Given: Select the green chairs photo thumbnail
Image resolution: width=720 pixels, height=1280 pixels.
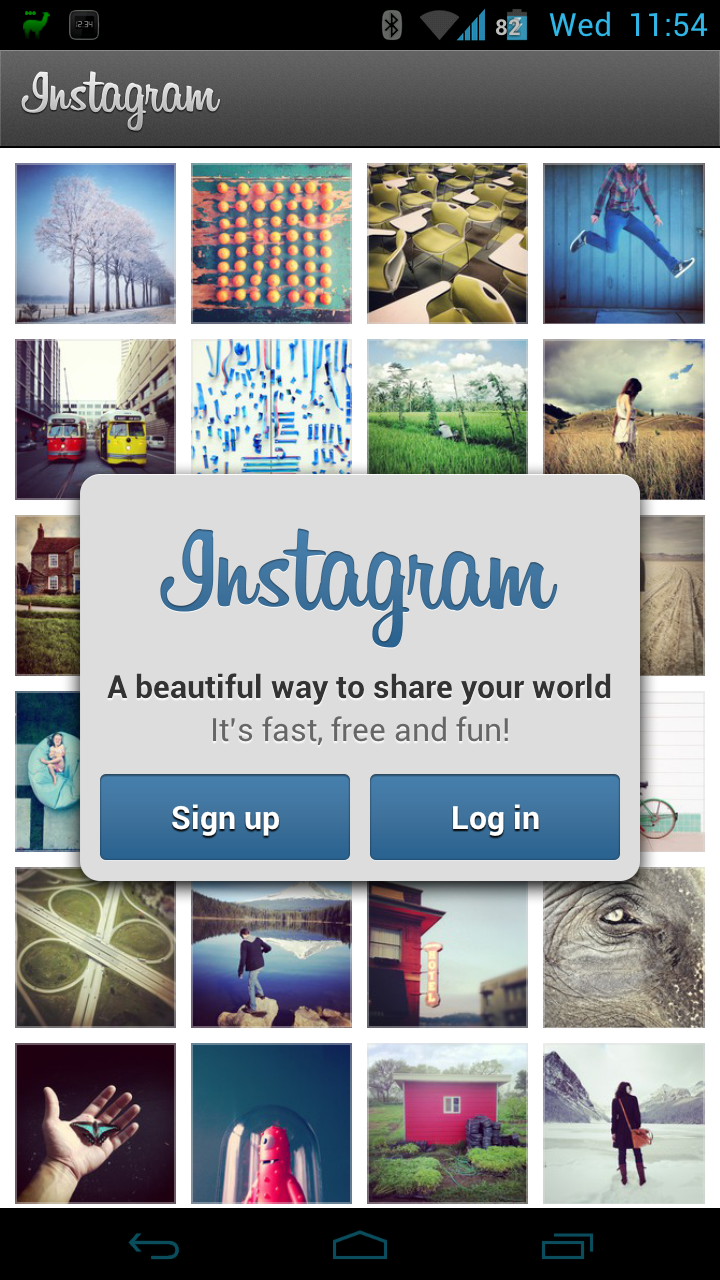Looking at the screenshot, I should (448, 244).
